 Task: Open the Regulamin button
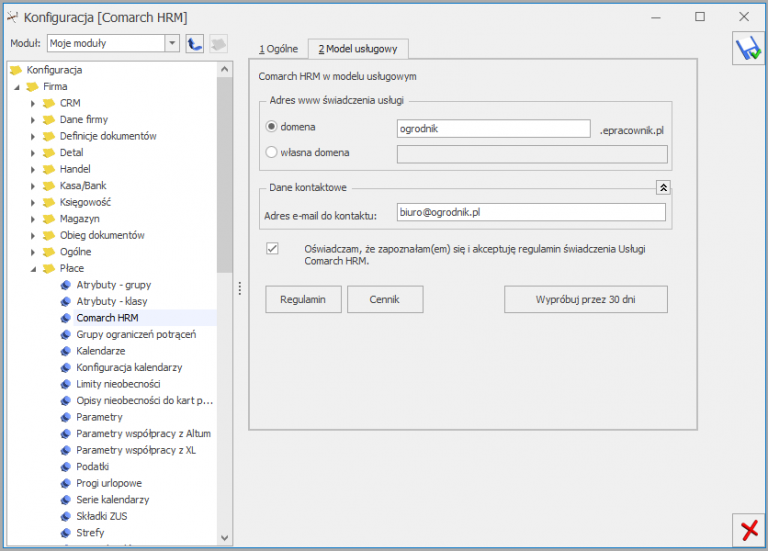point(303,299)
